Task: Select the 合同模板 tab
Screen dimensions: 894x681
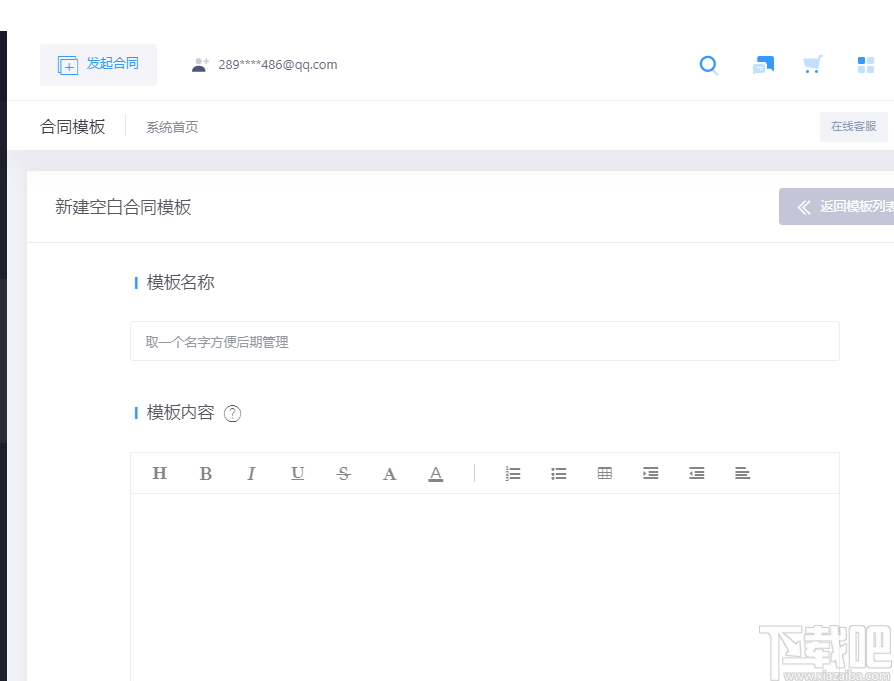Action: coord(72,127)
